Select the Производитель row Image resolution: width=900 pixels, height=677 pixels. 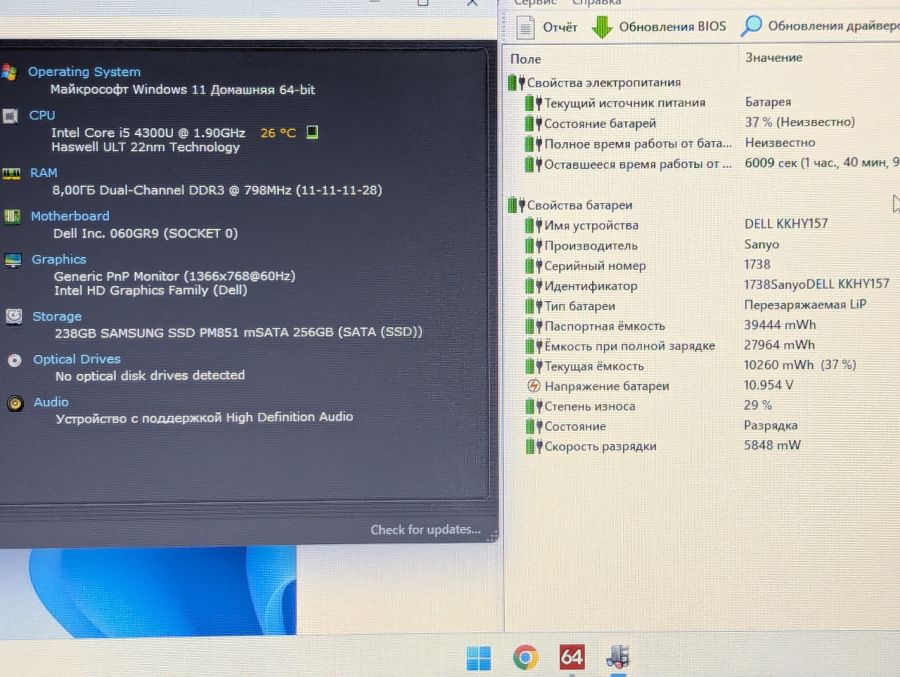pyautogui.click(x=712, y=245)
